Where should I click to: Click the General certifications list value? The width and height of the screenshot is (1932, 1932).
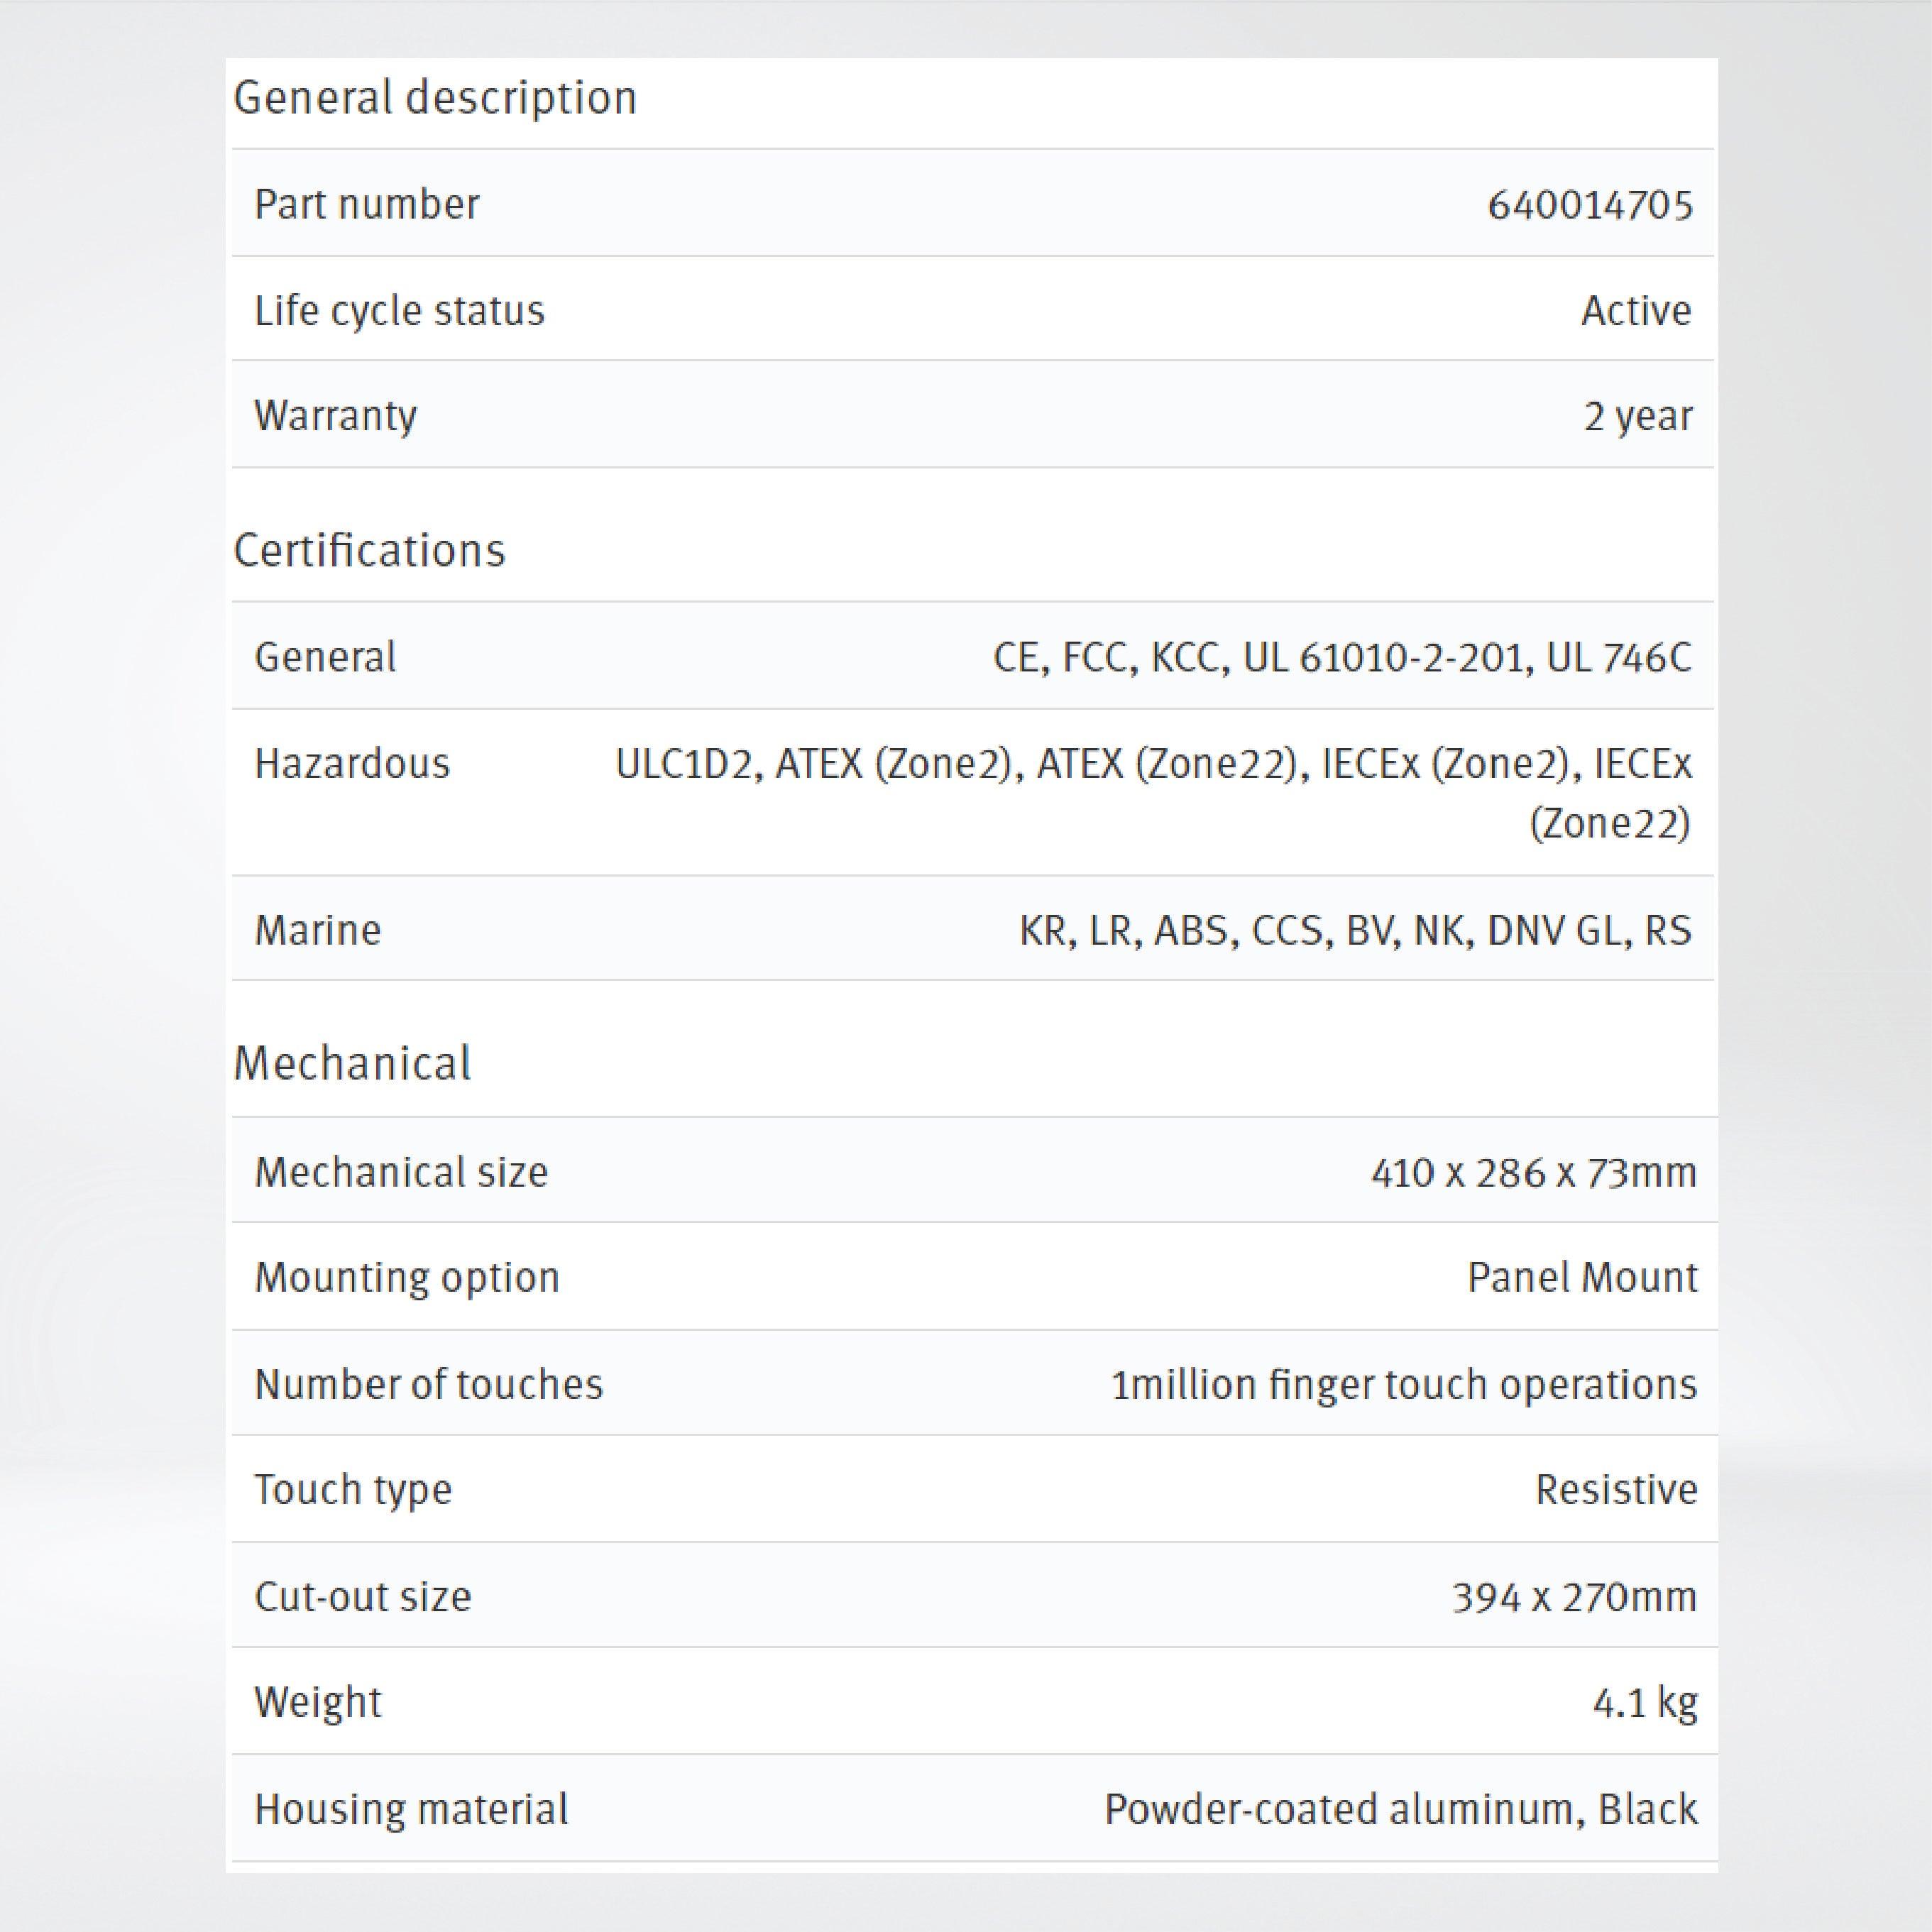click(x=1341, y=658)
